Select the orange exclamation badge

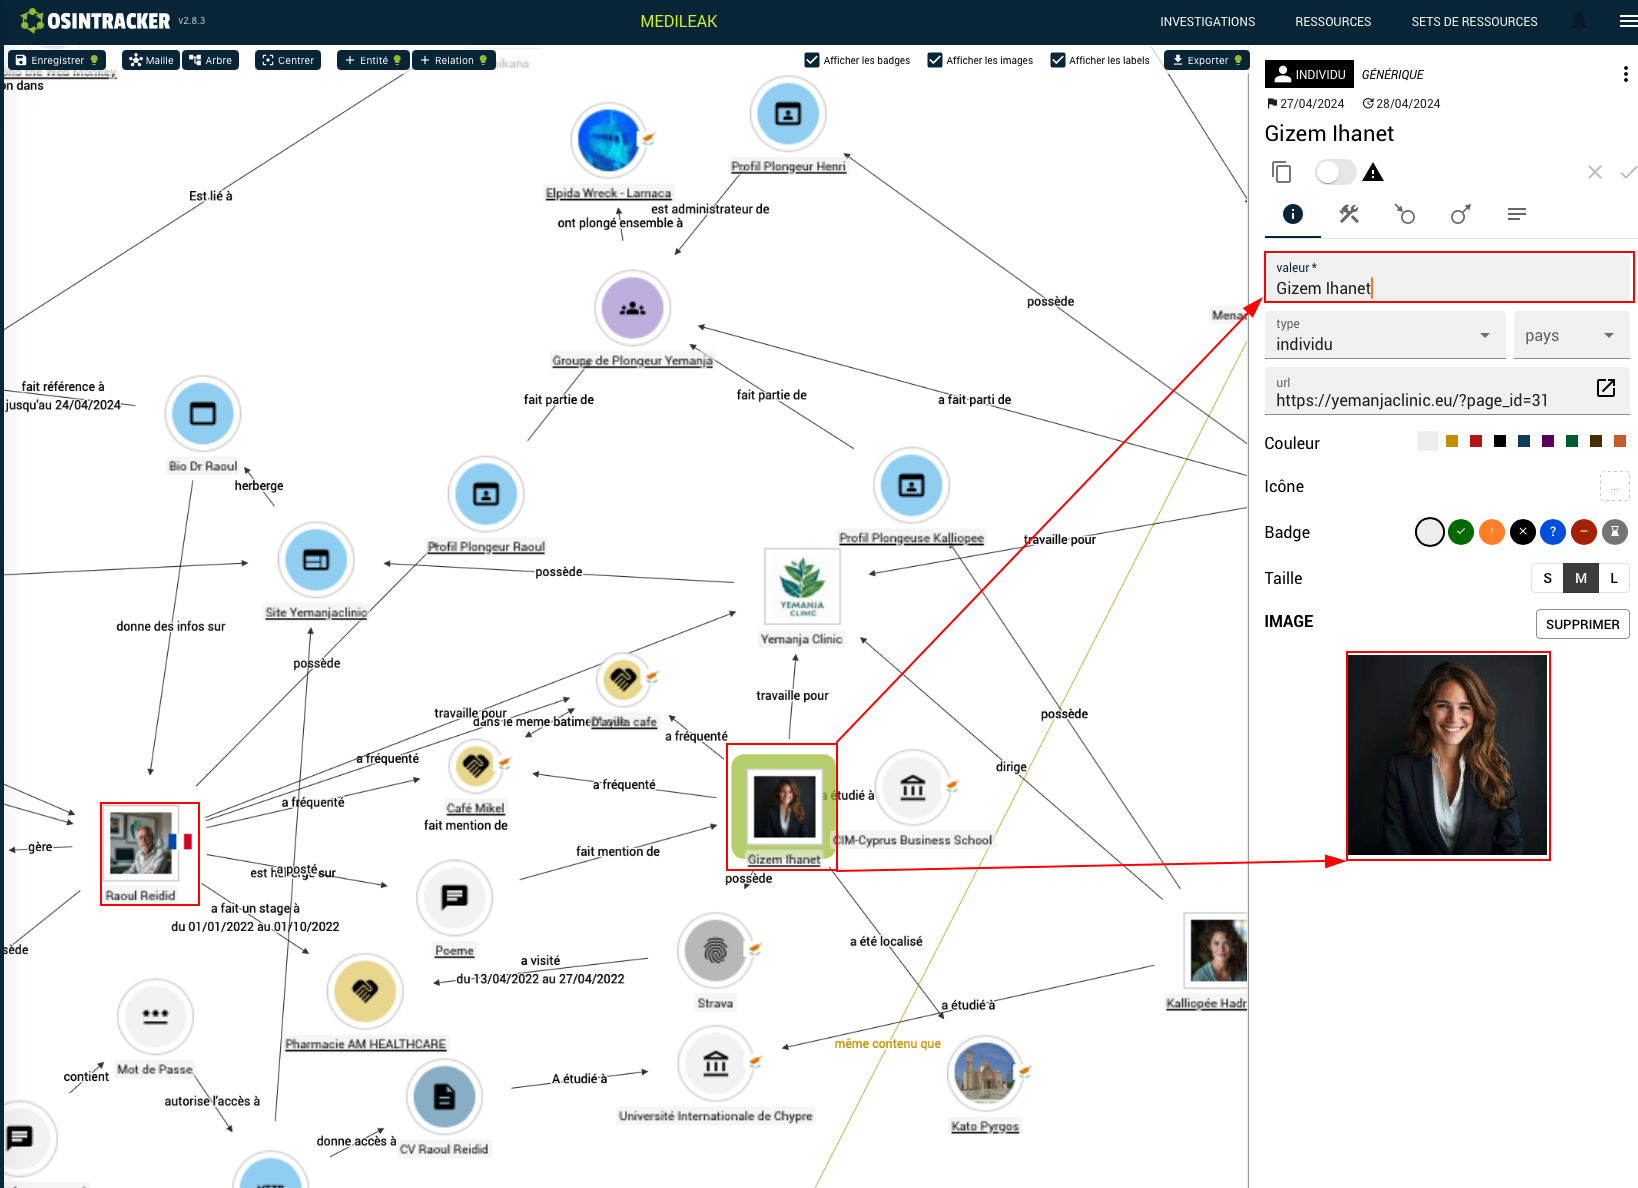click(x=1492, y=532)
